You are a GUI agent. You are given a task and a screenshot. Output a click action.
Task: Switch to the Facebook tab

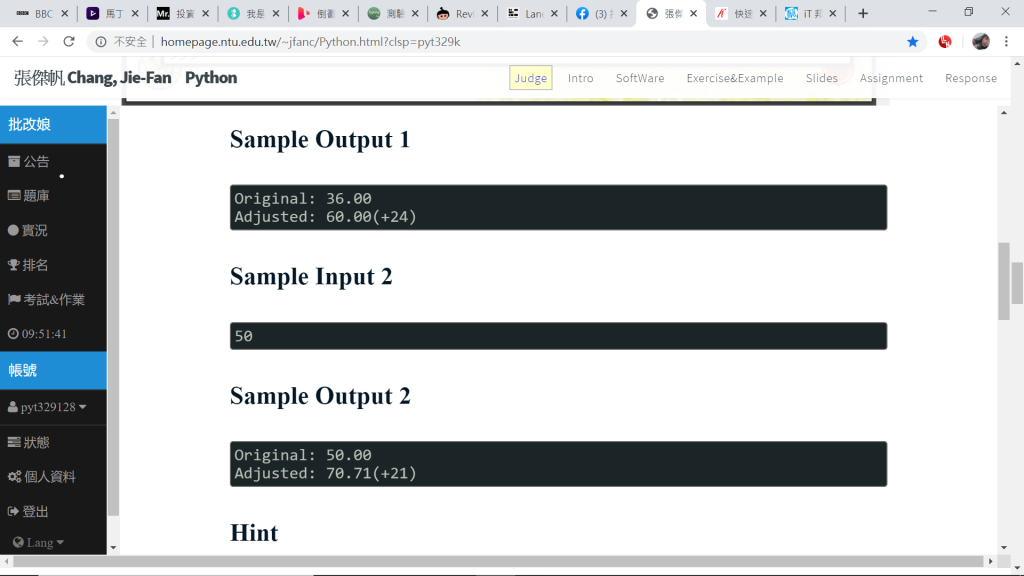[x=601, y=13]
